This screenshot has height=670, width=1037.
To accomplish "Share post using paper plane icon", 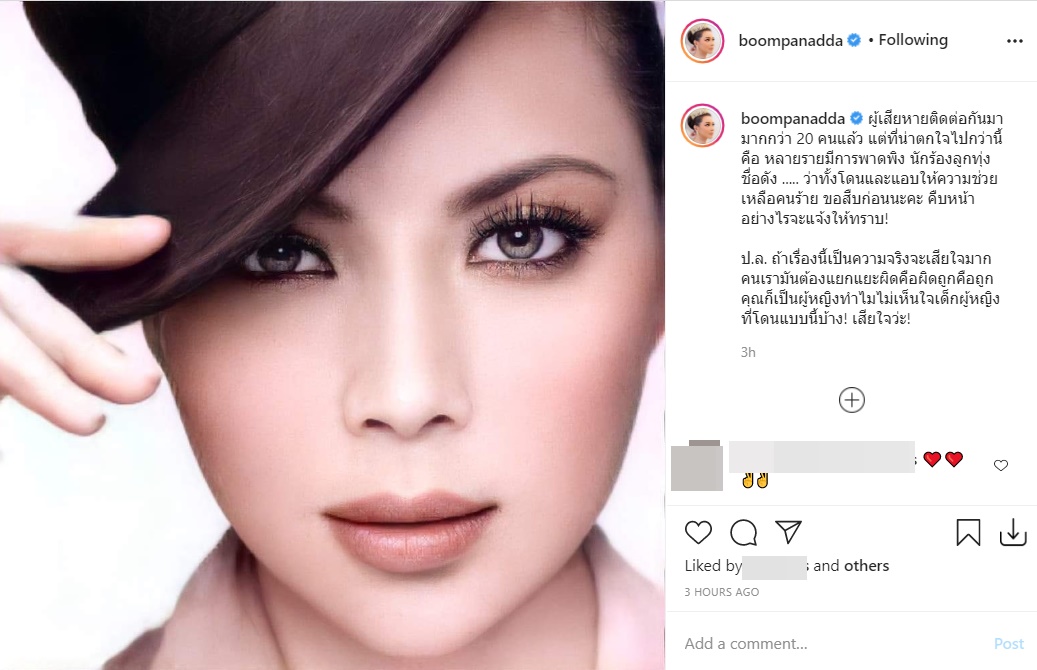I will 788,532.
